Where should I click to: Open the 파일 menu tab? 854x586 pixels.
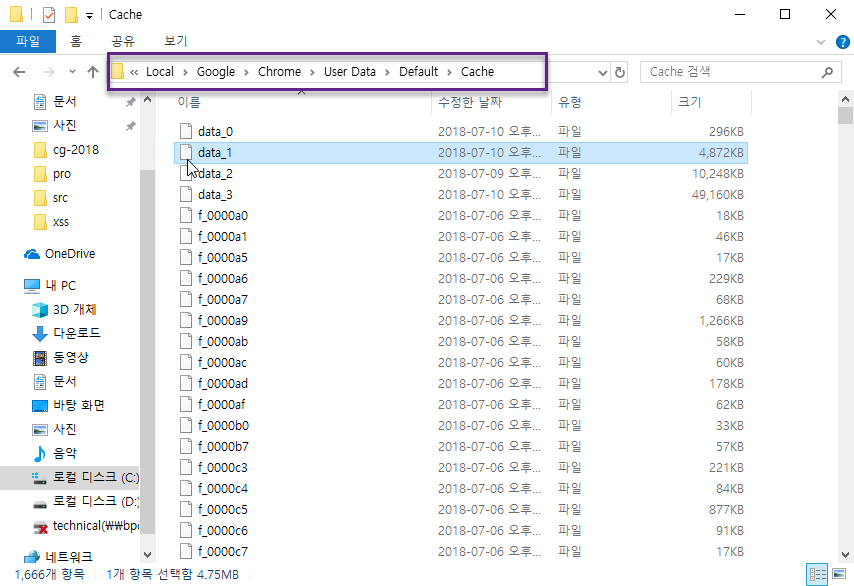click(28, 41)
